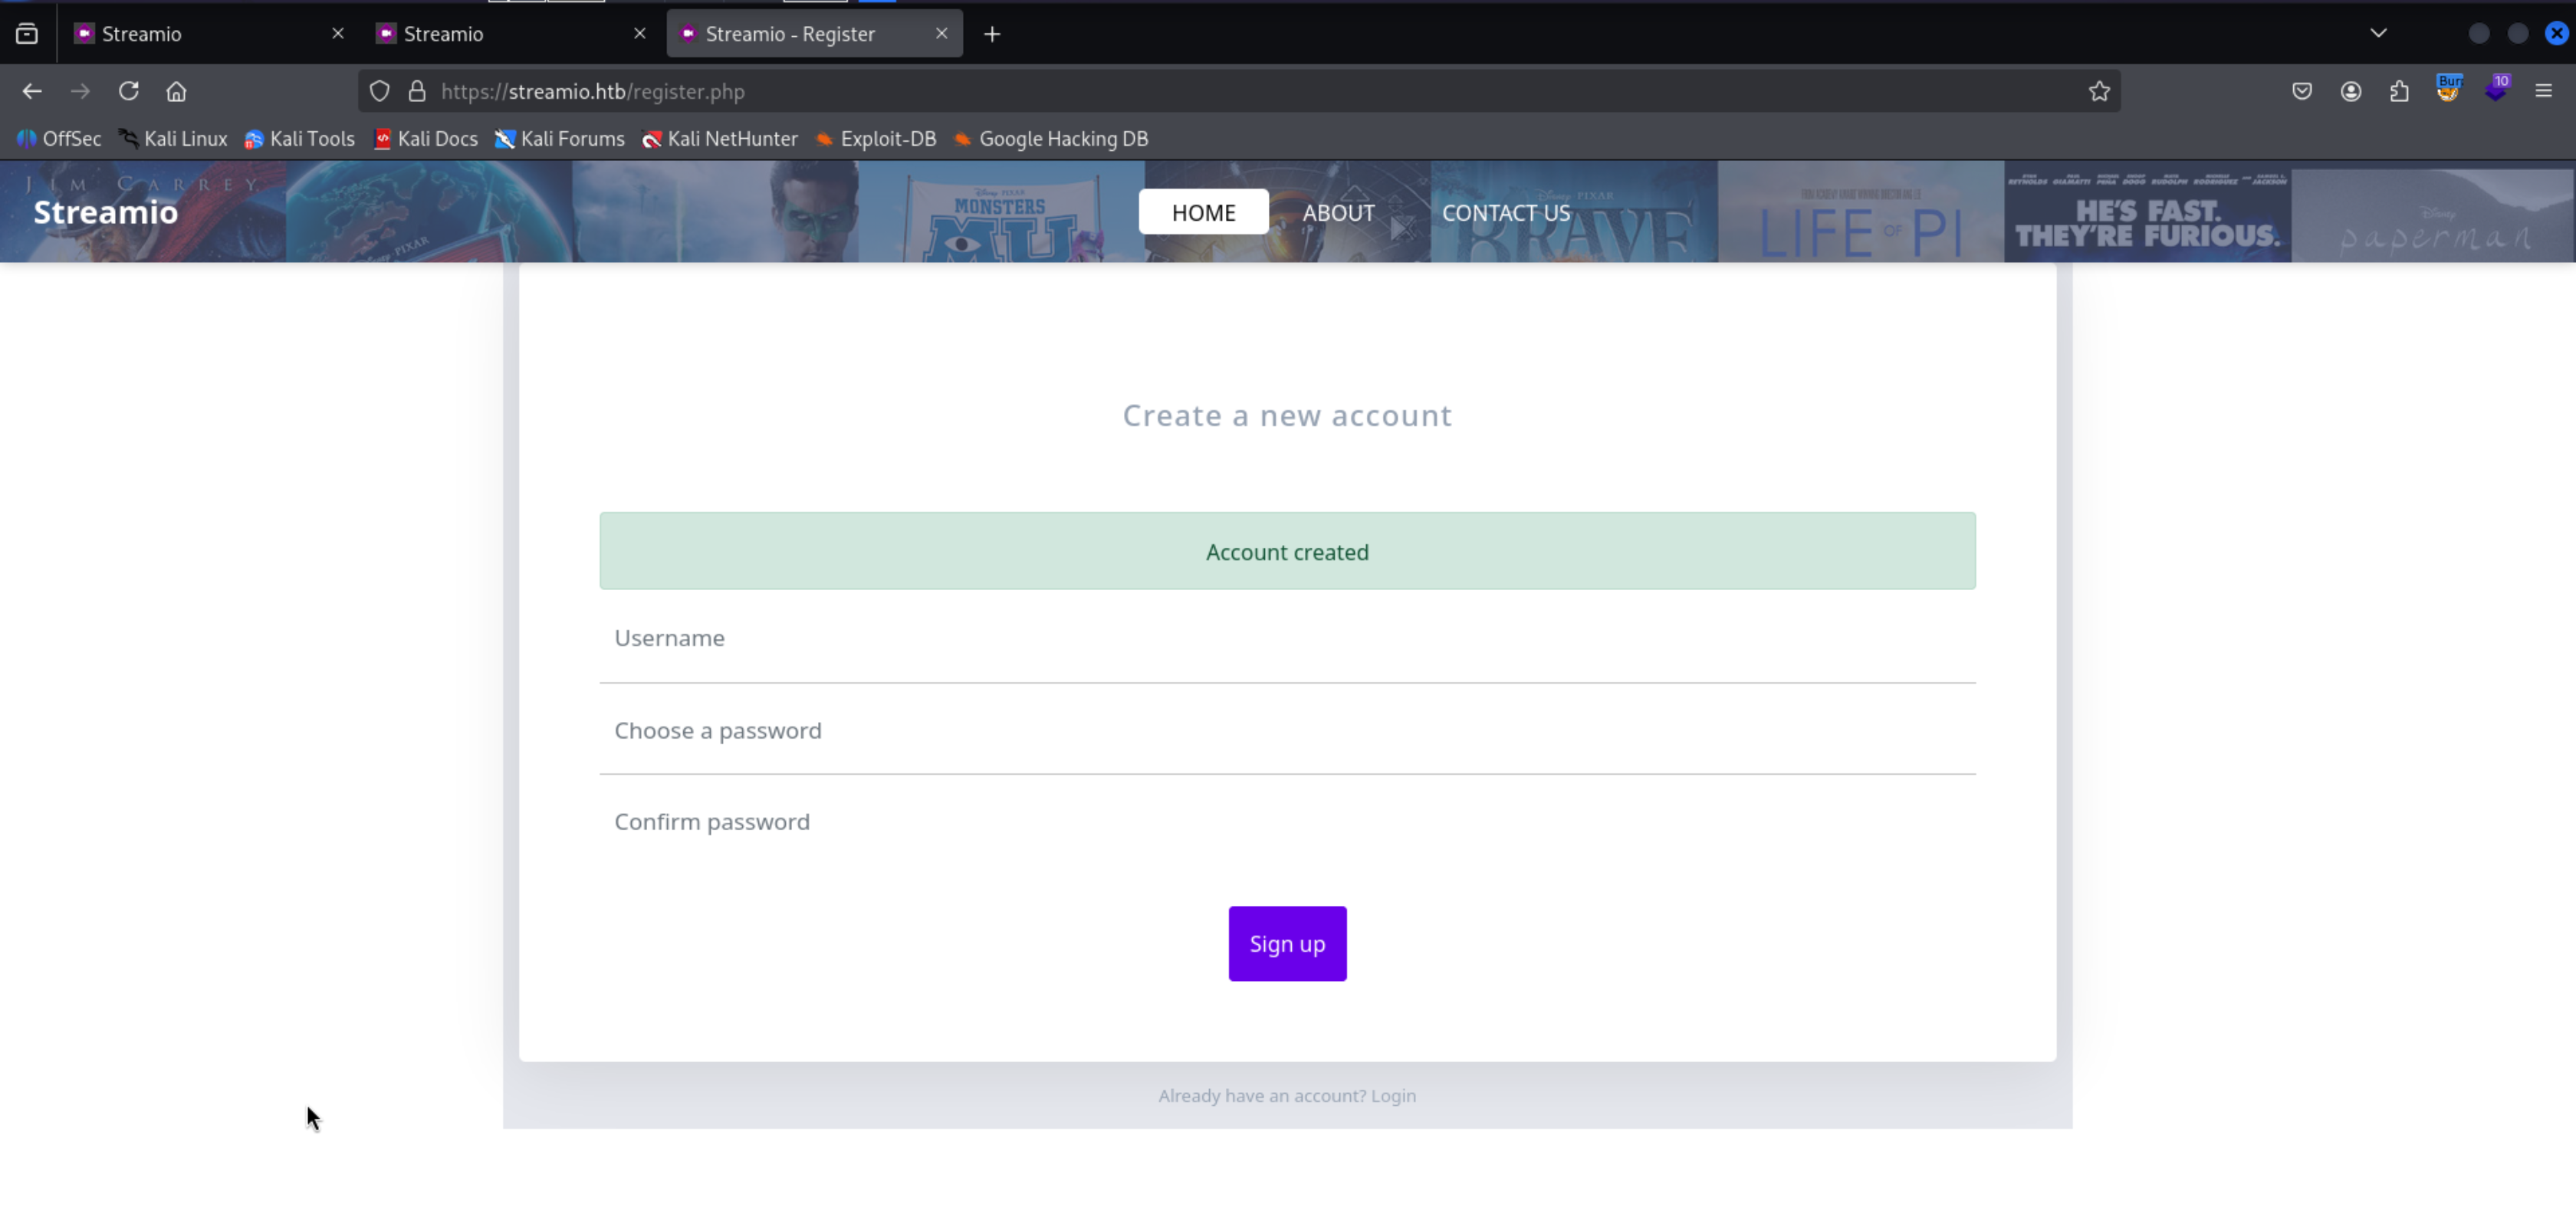Open the CONTACT US navigation item
Image resolution: width=2576 pixels, height=1217 pixels.
coord(1505,213)
